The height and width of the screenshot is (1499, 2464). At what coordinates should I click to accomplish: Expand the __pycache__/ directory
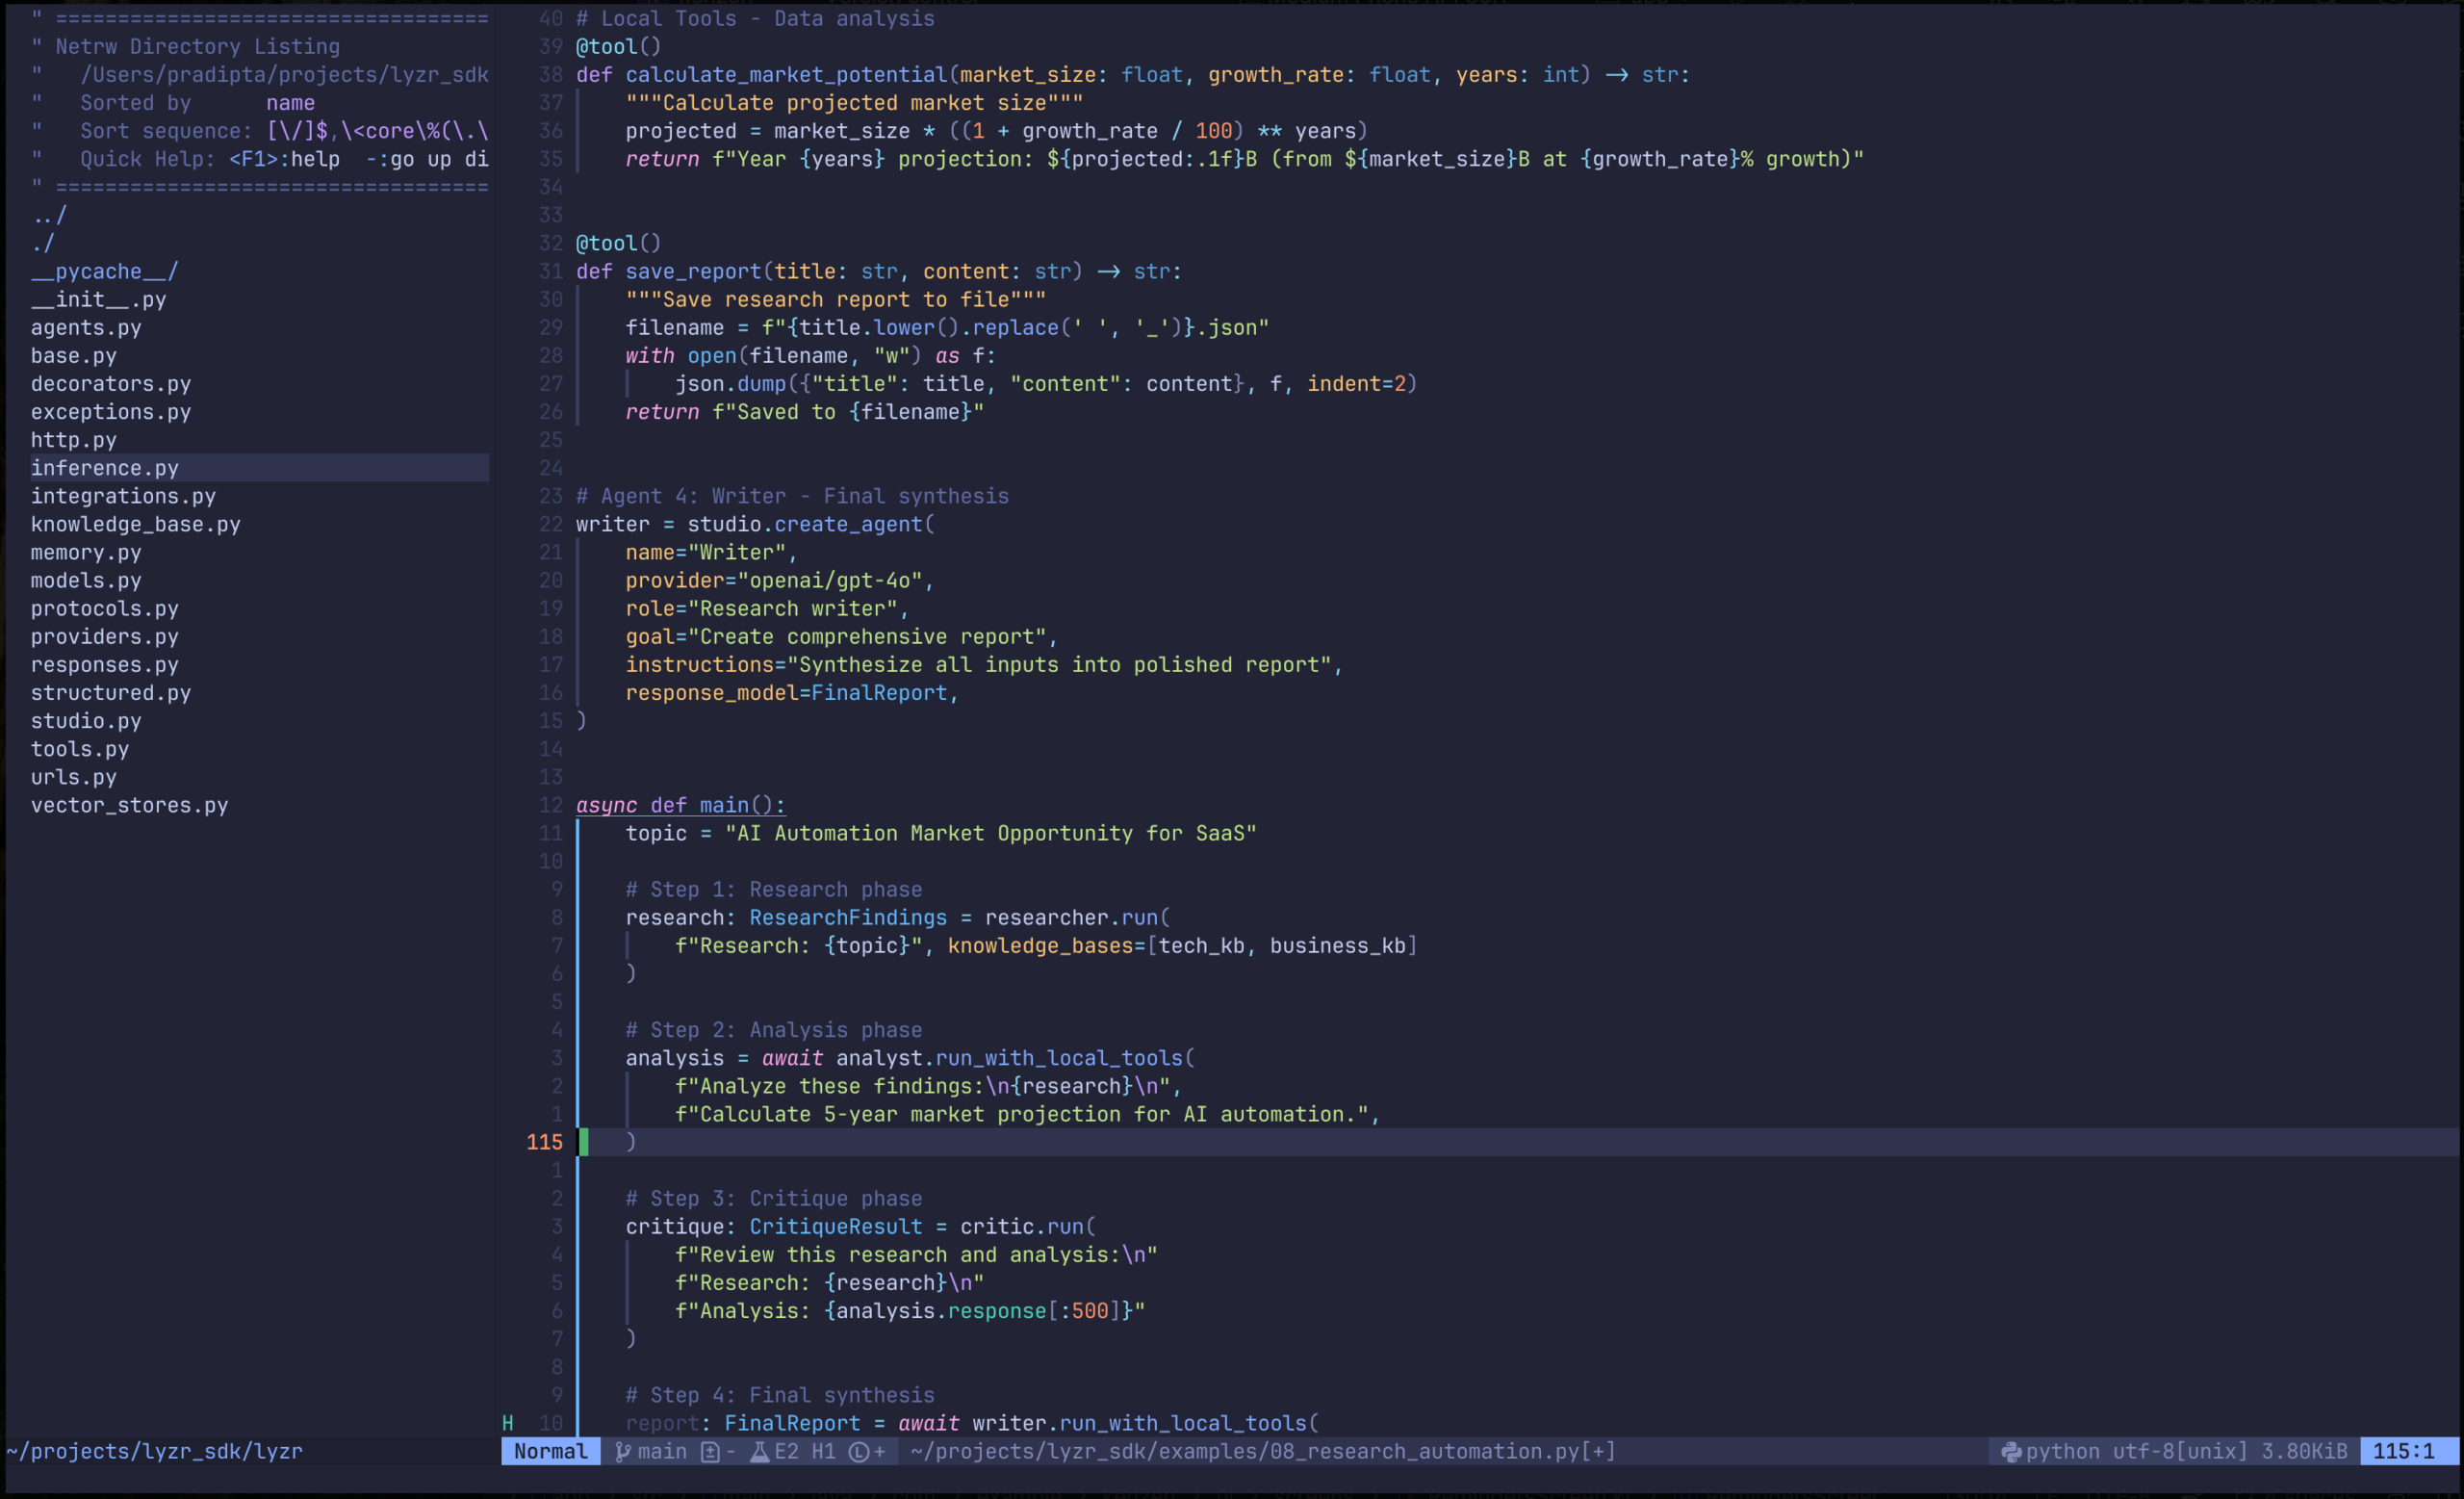point(104,272)
